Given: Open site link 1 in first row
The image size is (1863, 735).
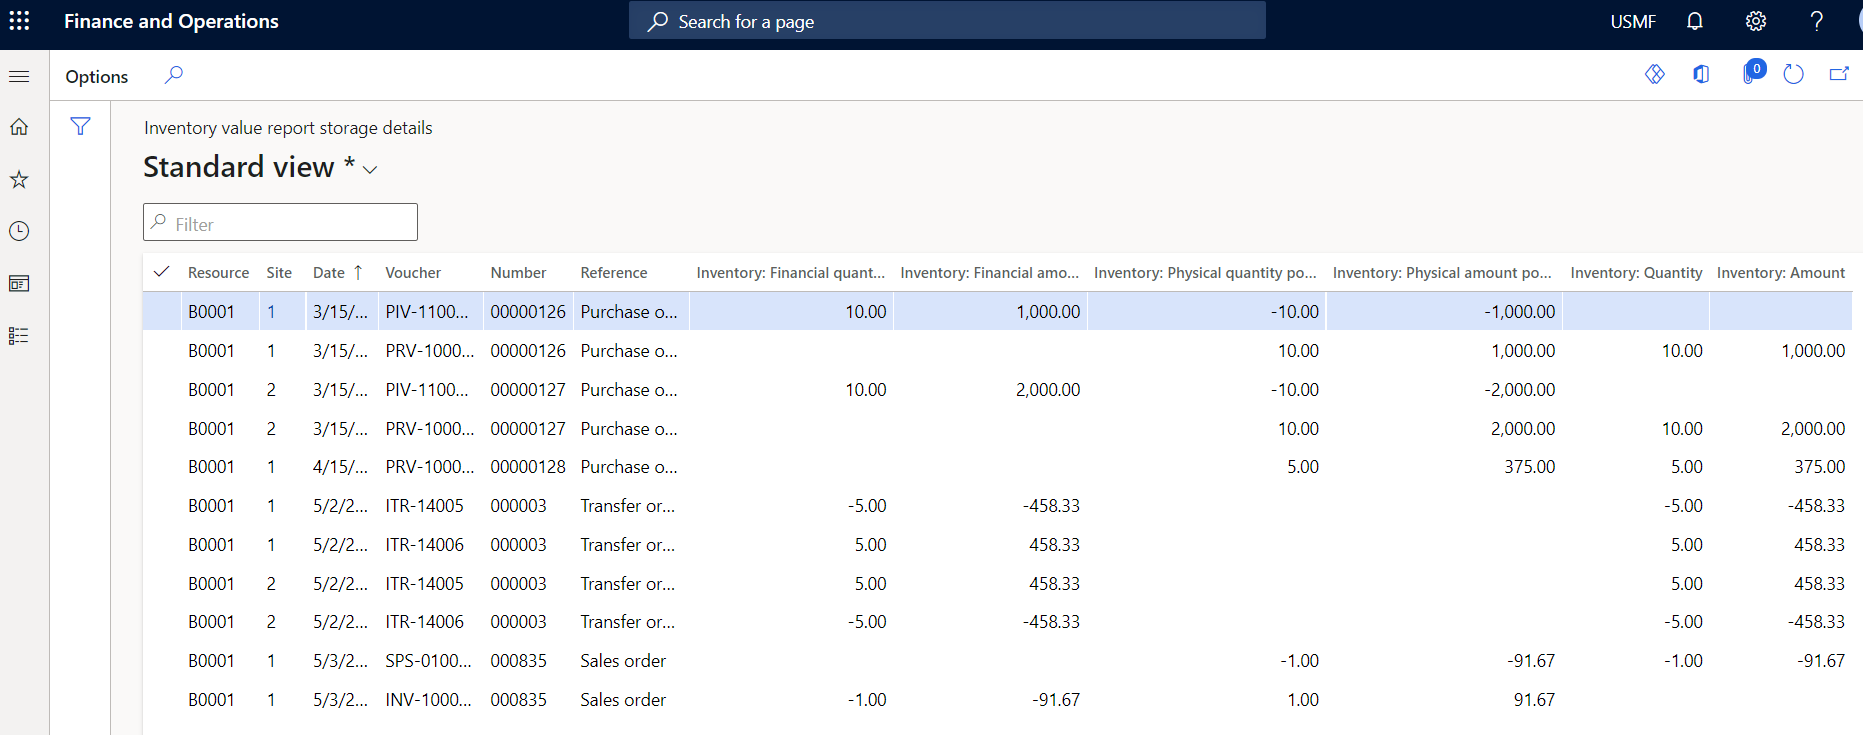Looking at the screenshot, I should point(271,312).
